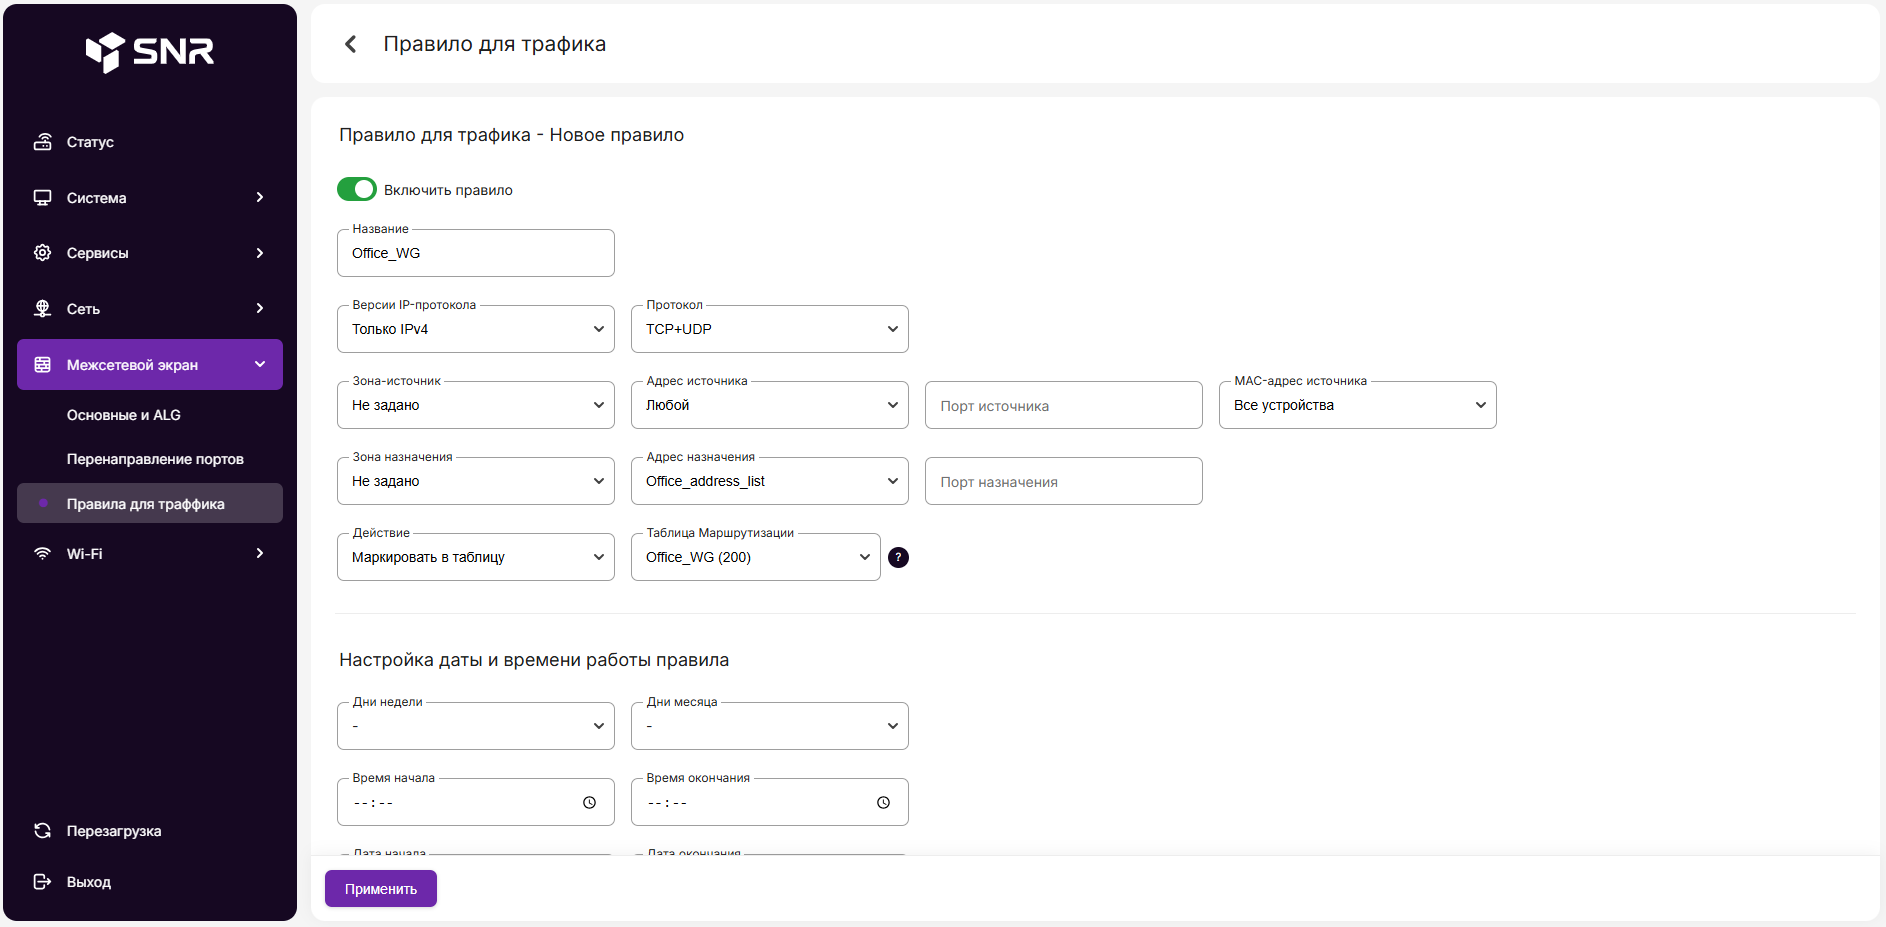Open Перенаправление портов menu item
The width and height of the screenshot is (1886, 927).
pyautogui.click(x=155, y=459)
